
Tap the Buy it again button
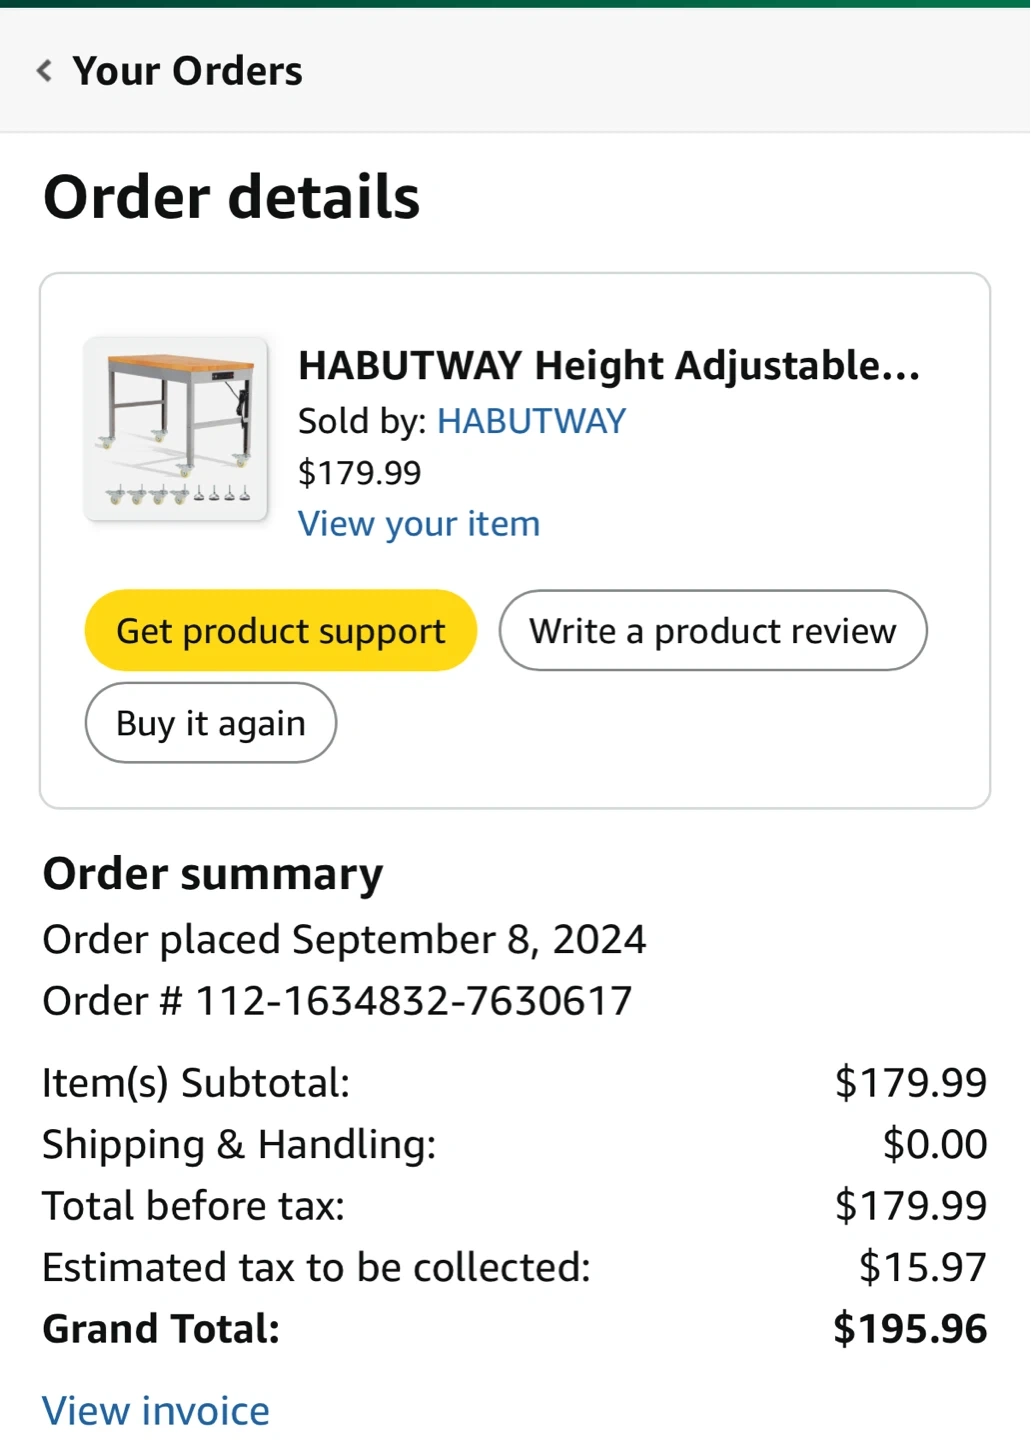point(211,723)
